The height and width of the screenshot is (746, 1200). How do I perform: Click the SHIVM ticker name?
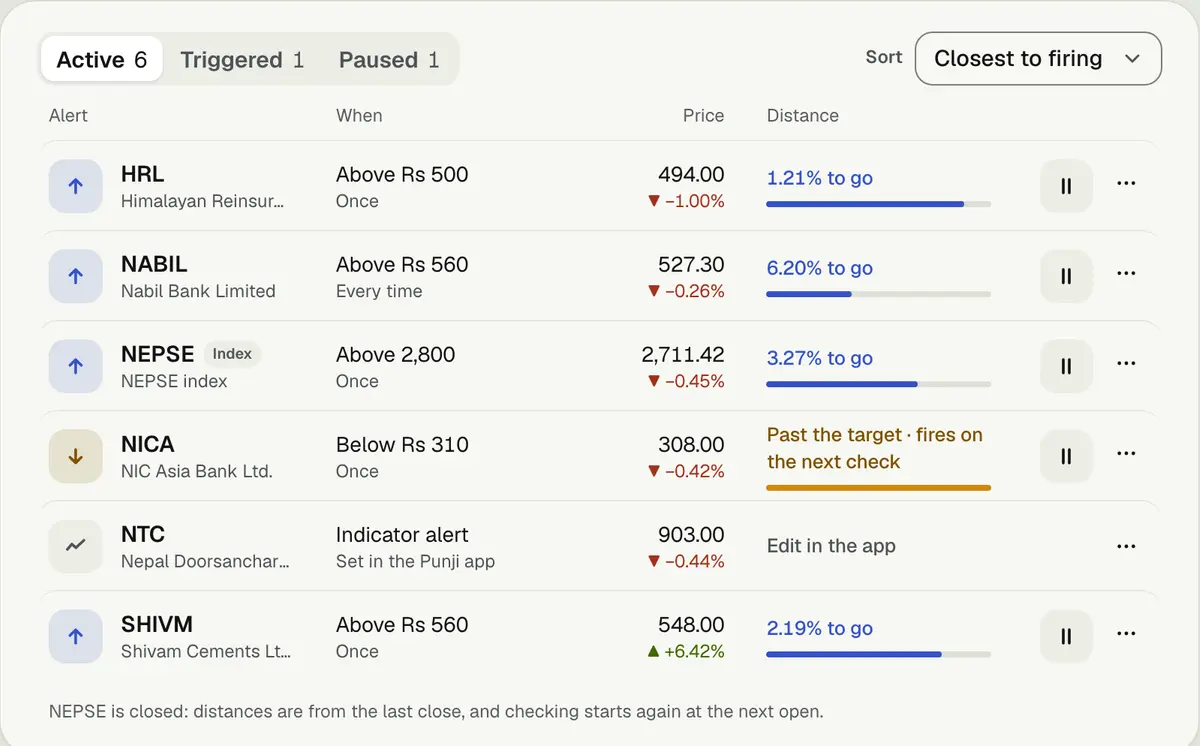(157, 625)
